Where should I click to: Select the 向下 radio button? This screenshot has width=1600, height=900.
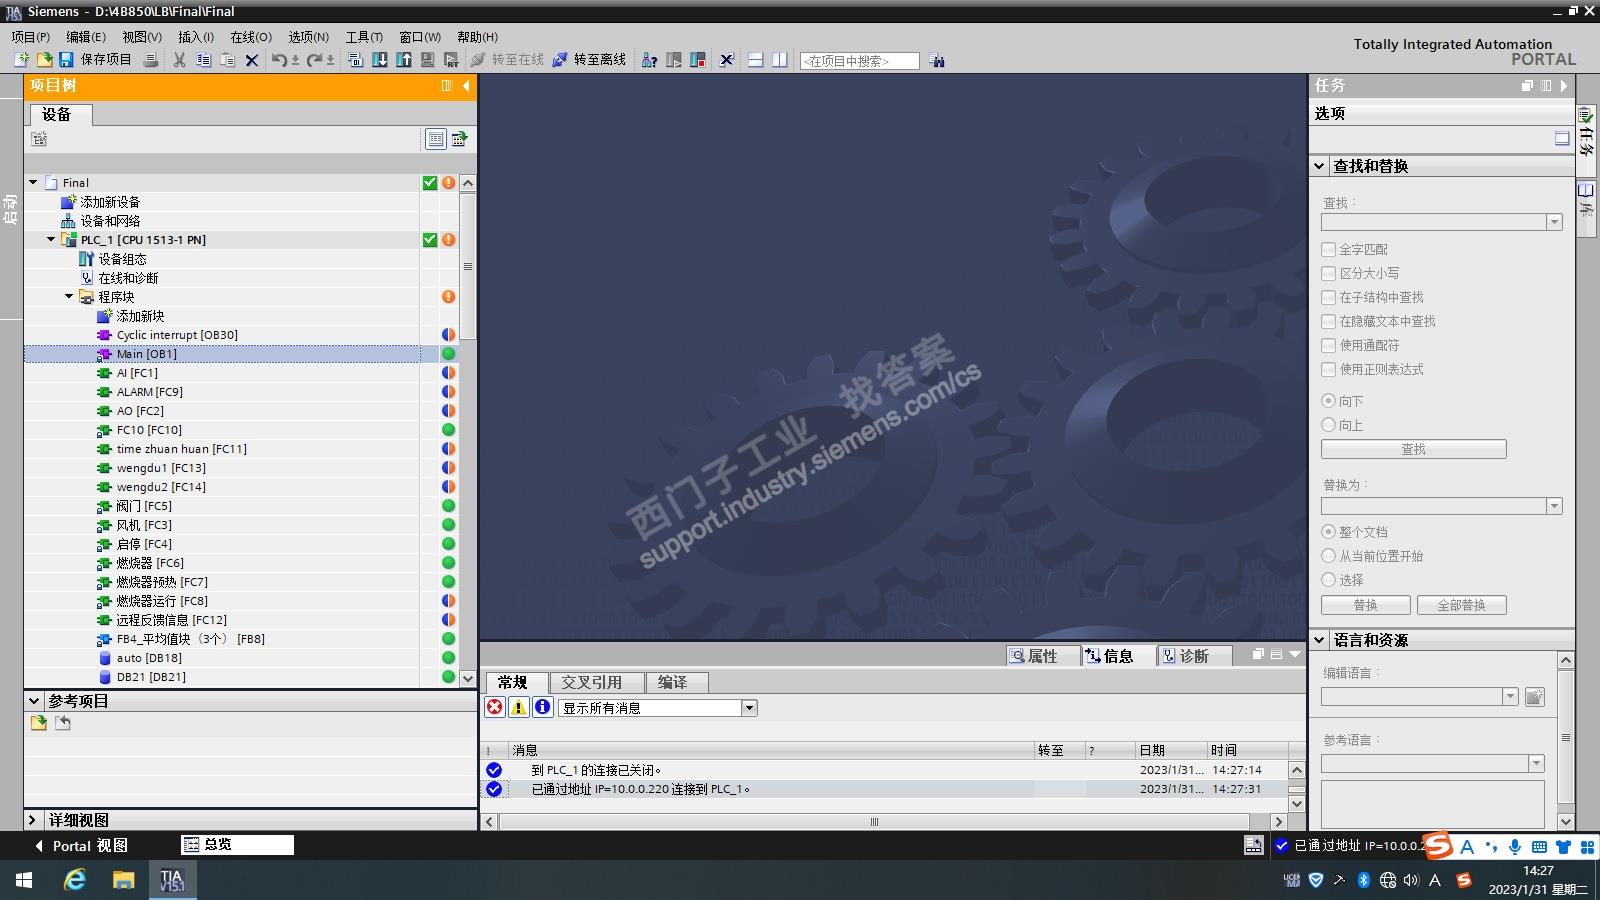pos(1329,400)
